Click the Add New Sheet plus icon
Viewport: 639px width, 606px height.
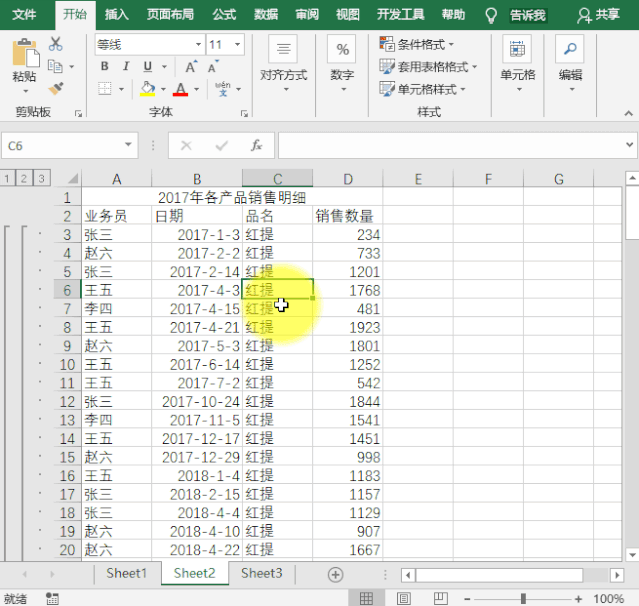[336, 574]
